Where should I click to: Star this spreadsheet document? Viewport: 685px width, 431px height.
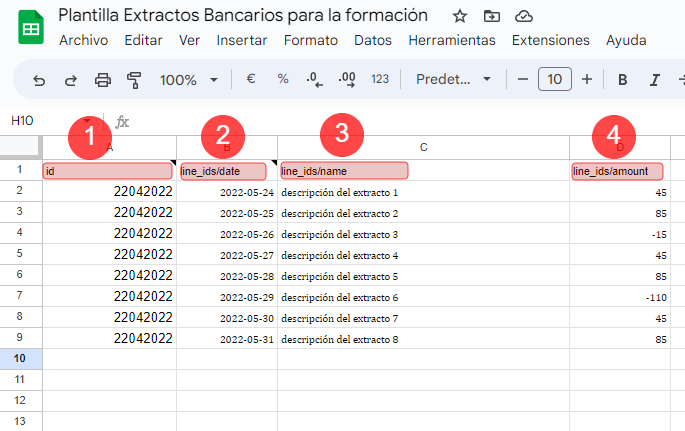pos(460,16)
